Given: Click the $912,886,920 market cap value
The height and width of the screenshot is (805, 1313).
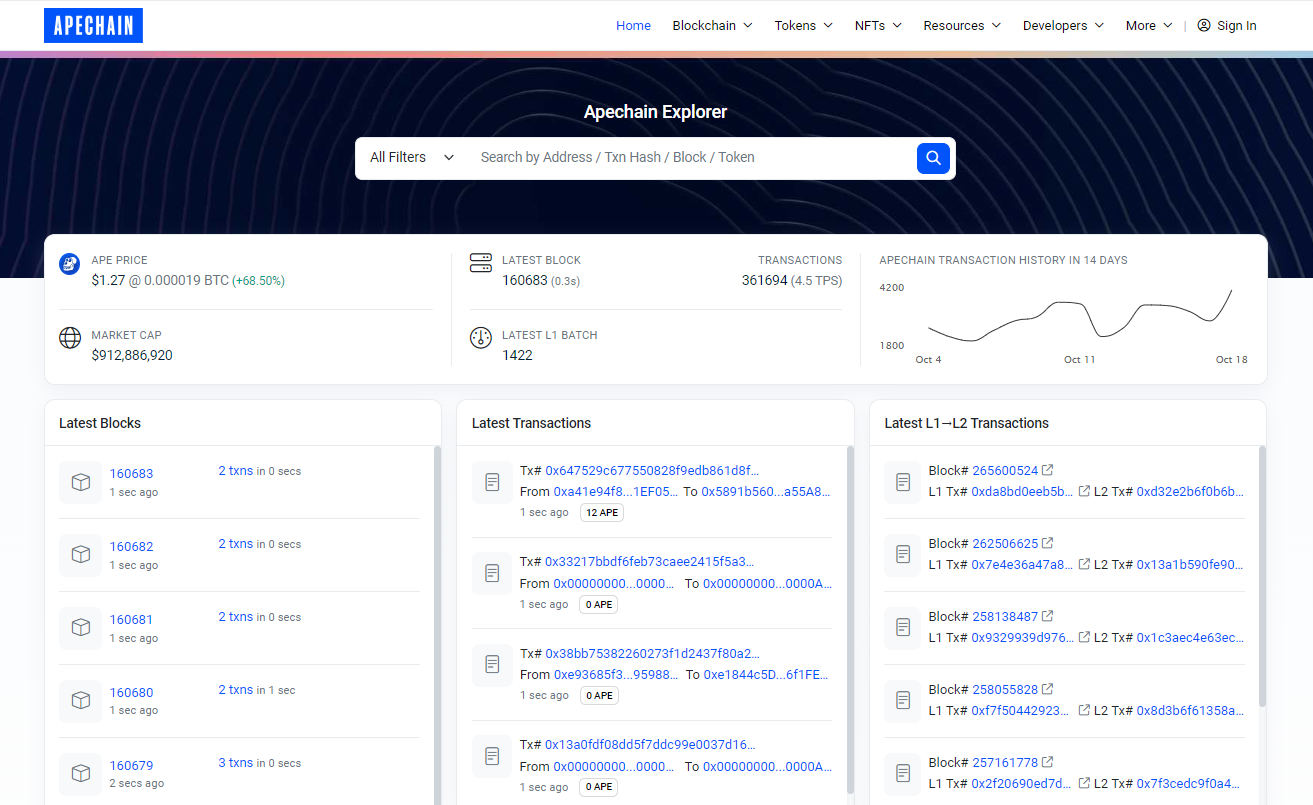Looking at the screenshot, I should coord(132,355).
